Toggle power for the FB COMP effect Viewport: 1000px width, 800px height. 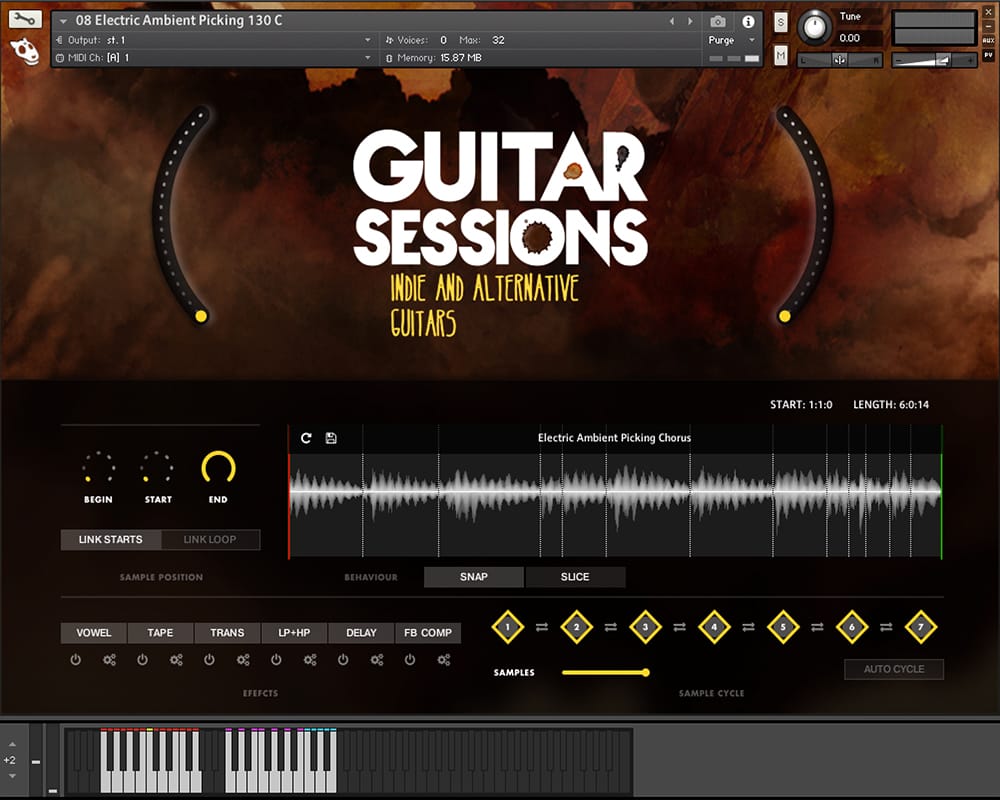coord(410,660)
